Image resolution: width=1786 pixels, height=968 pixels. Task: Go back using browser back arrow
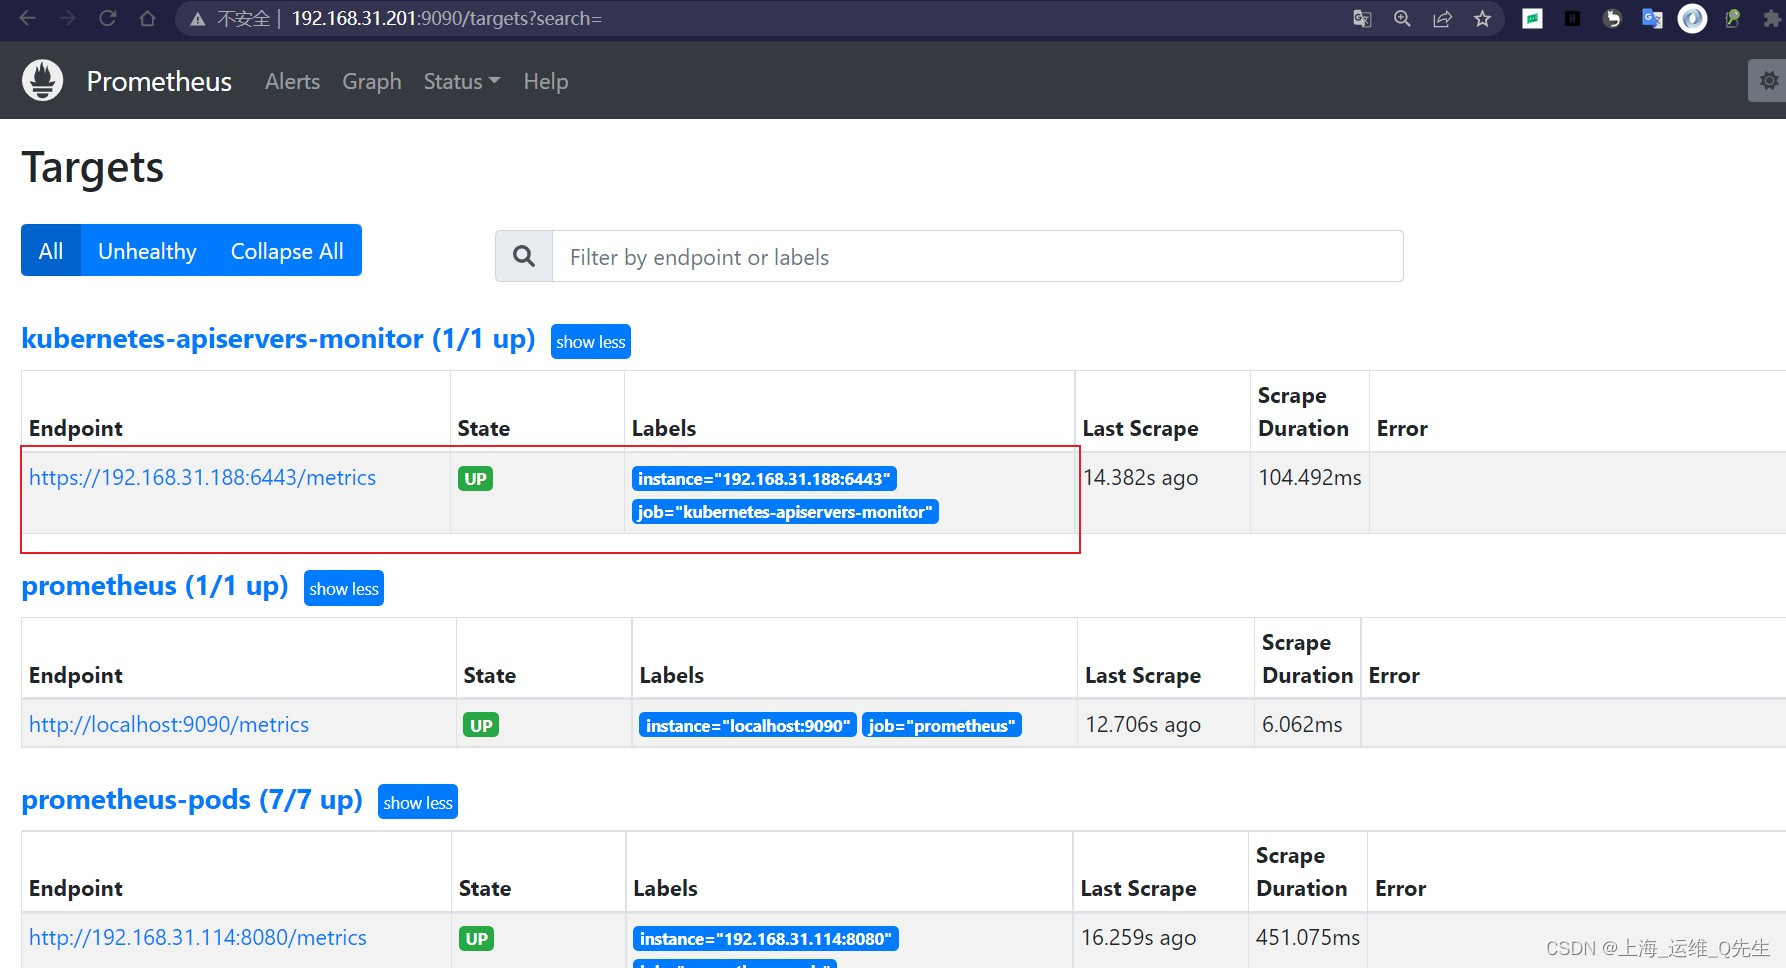[x=28, y=18]
